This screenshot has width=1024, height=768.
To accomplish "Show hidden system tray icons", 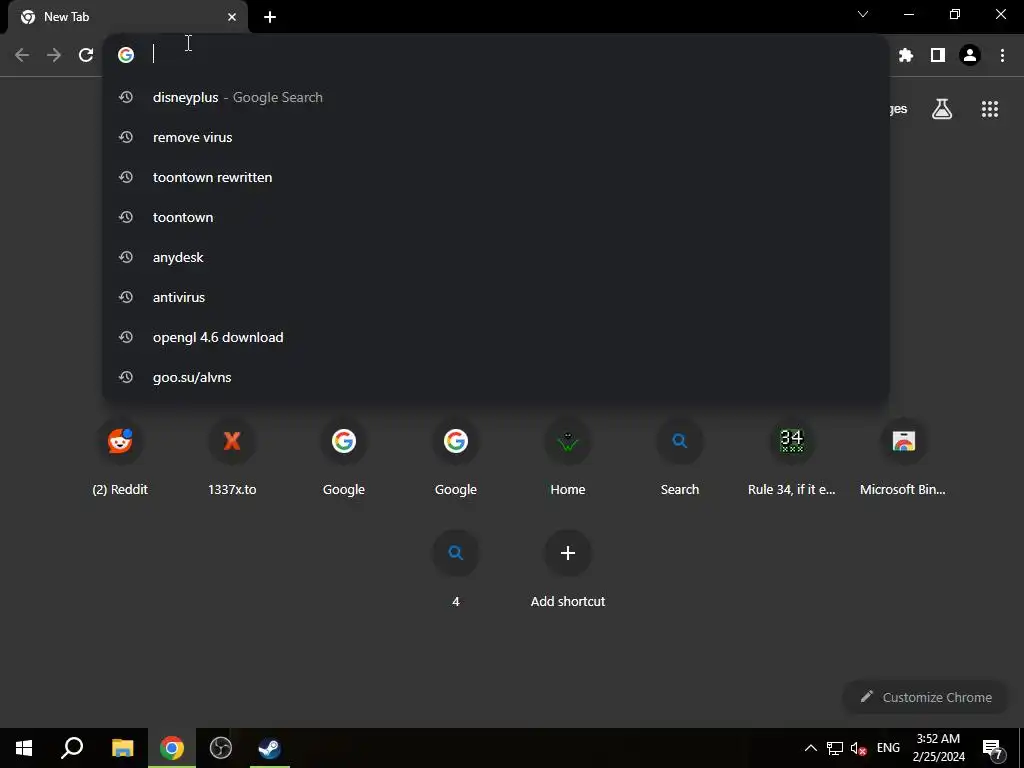I will click(810, 748).
